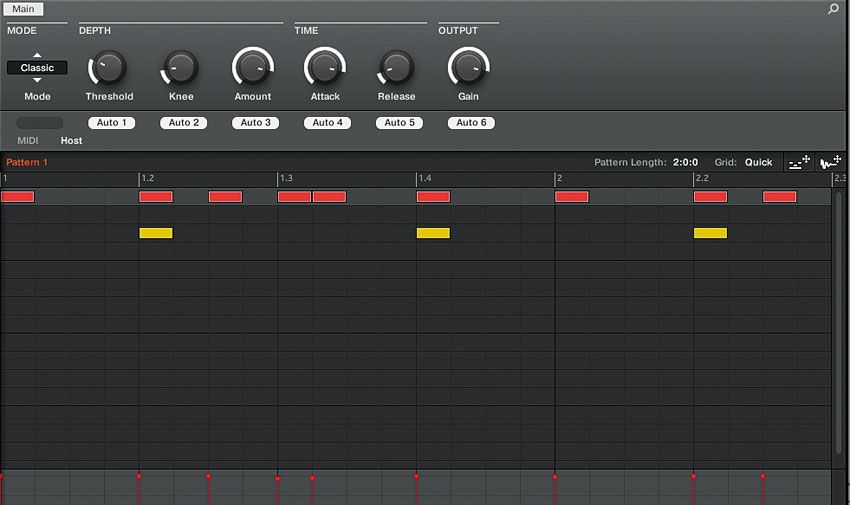Switch to the Host tab

(x=71, y=140)
